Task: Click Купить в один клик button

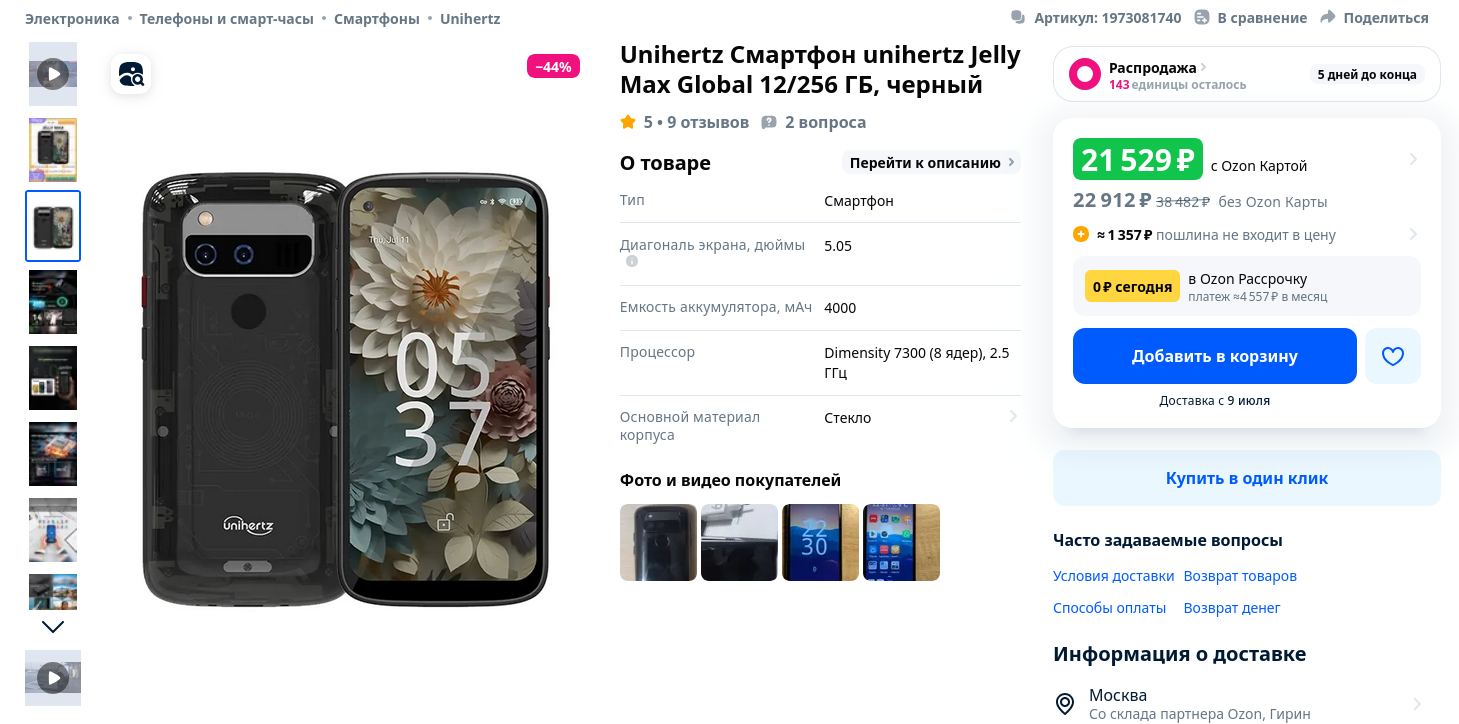Action: click(x=1247, y=478)
